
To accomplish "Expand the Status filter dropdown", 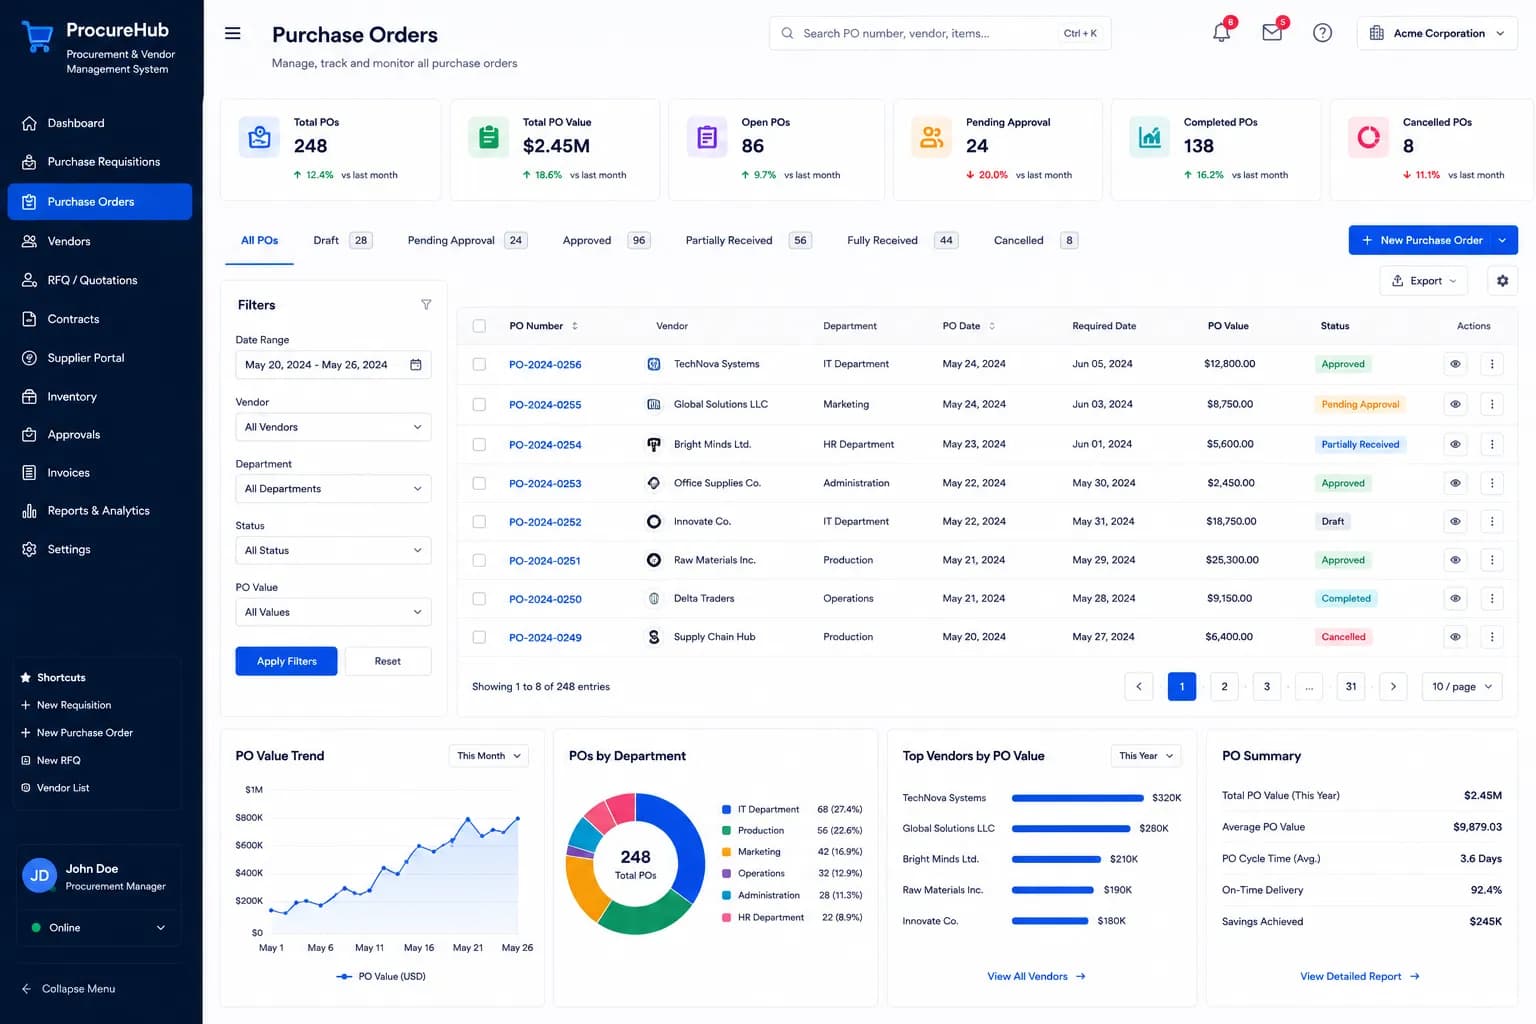I will (x=333, y=551).
